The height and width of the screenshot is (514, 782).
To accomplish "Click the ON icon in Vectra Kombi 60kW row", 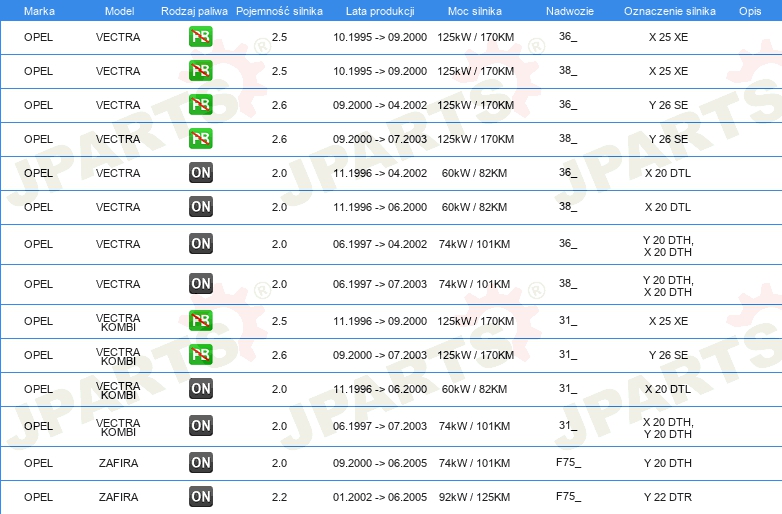I will 200,388.
